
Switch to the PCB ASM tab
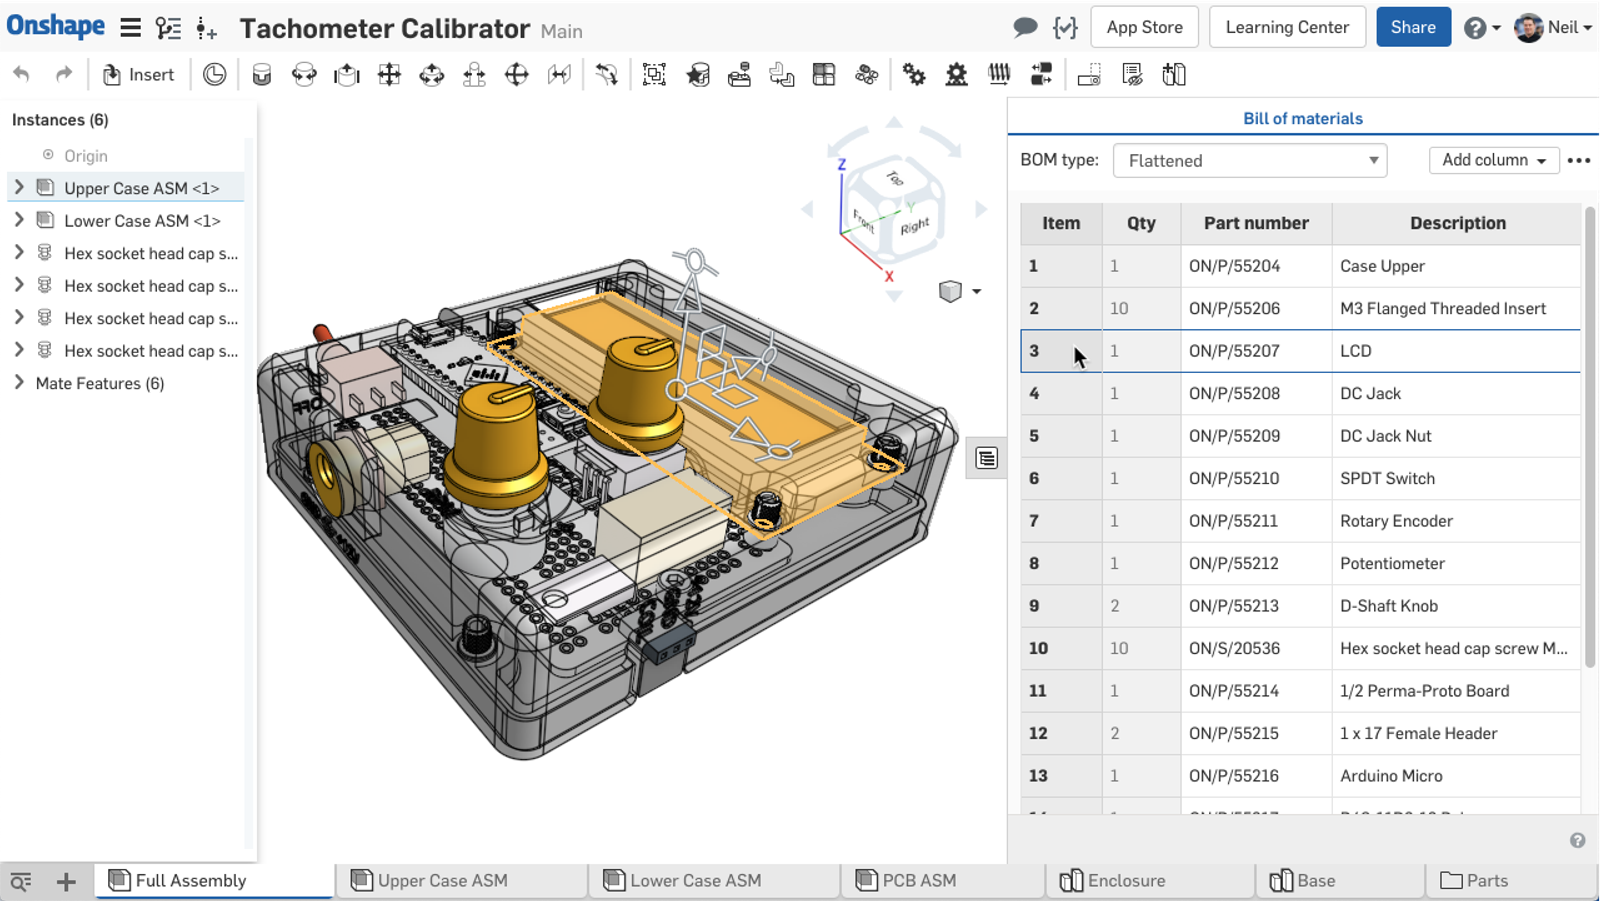[918, 881]
